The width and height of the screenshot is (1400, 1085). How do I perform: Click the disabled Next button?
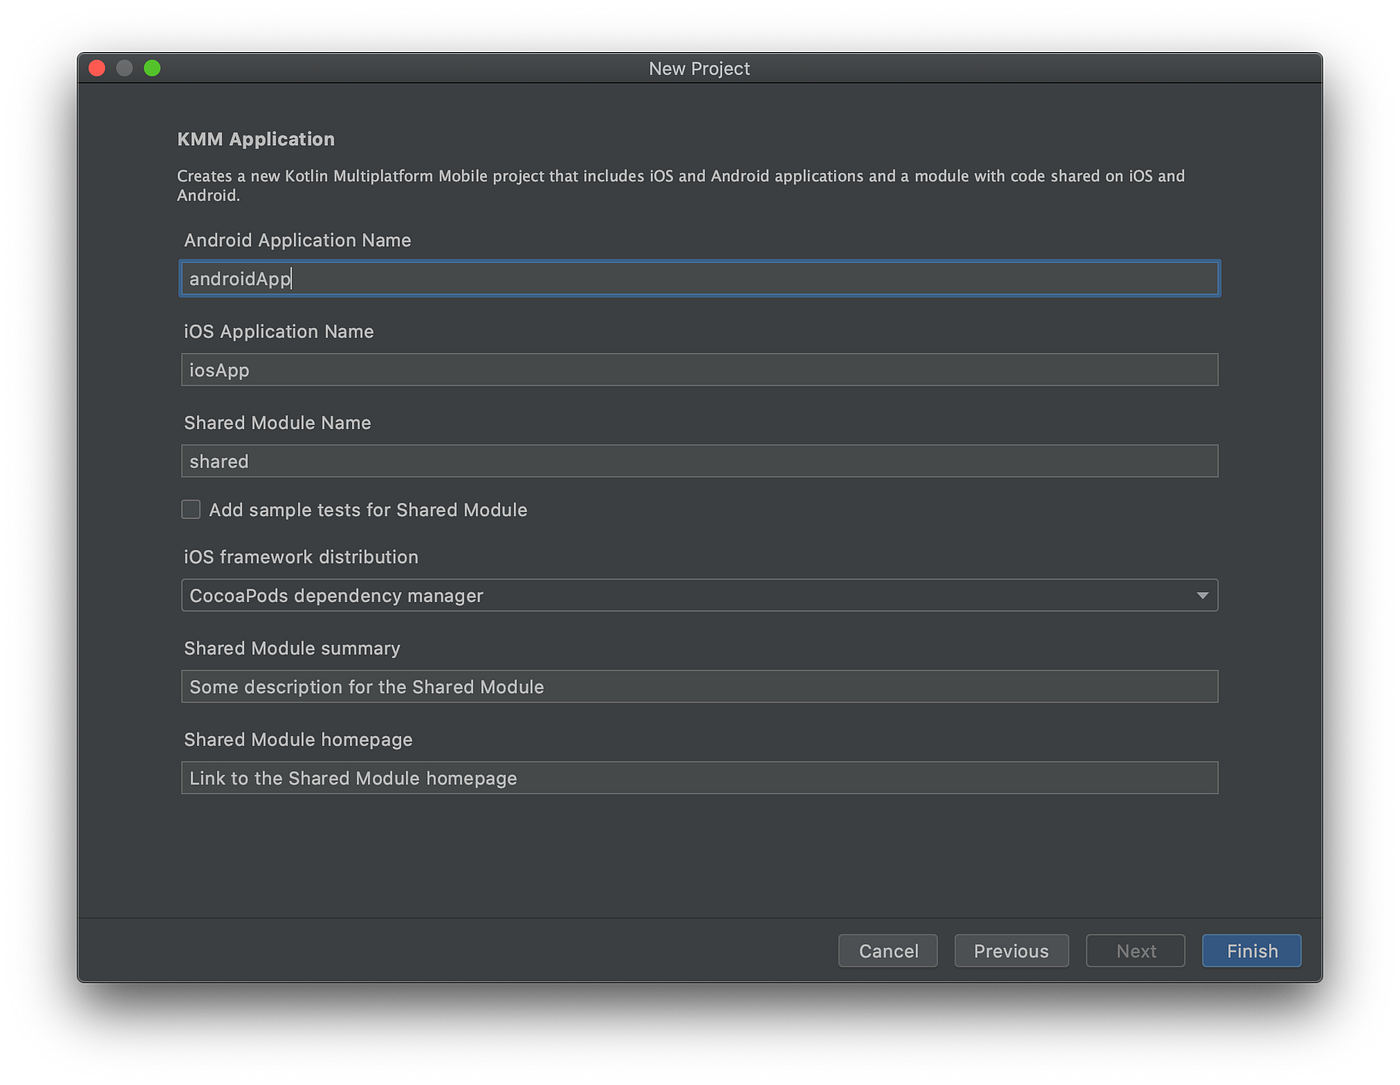click(x=1135, y=950)
